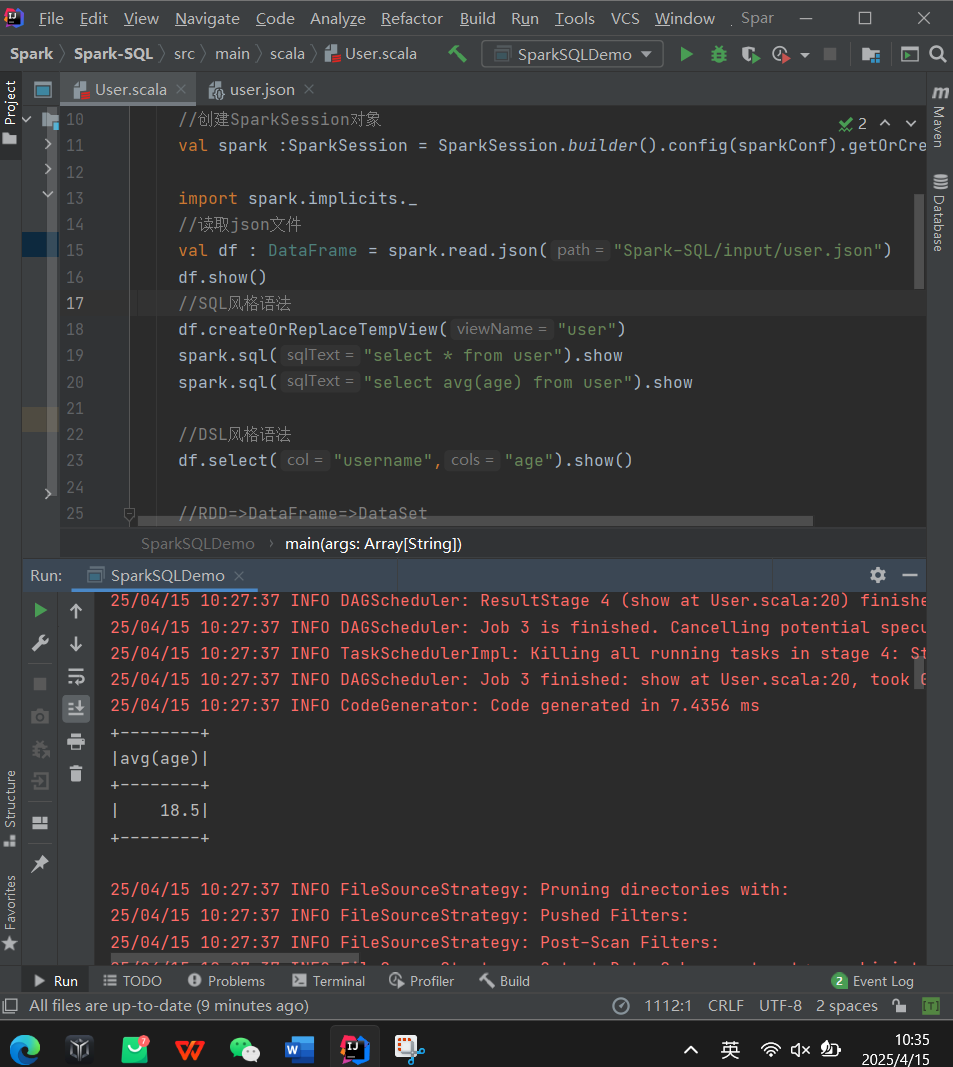Image resolution: width=953 pixels, height=1067 pixels.
Task: Click the Search Everywhere magnifier
Action: pyautogui.click(x=938, y=54)
